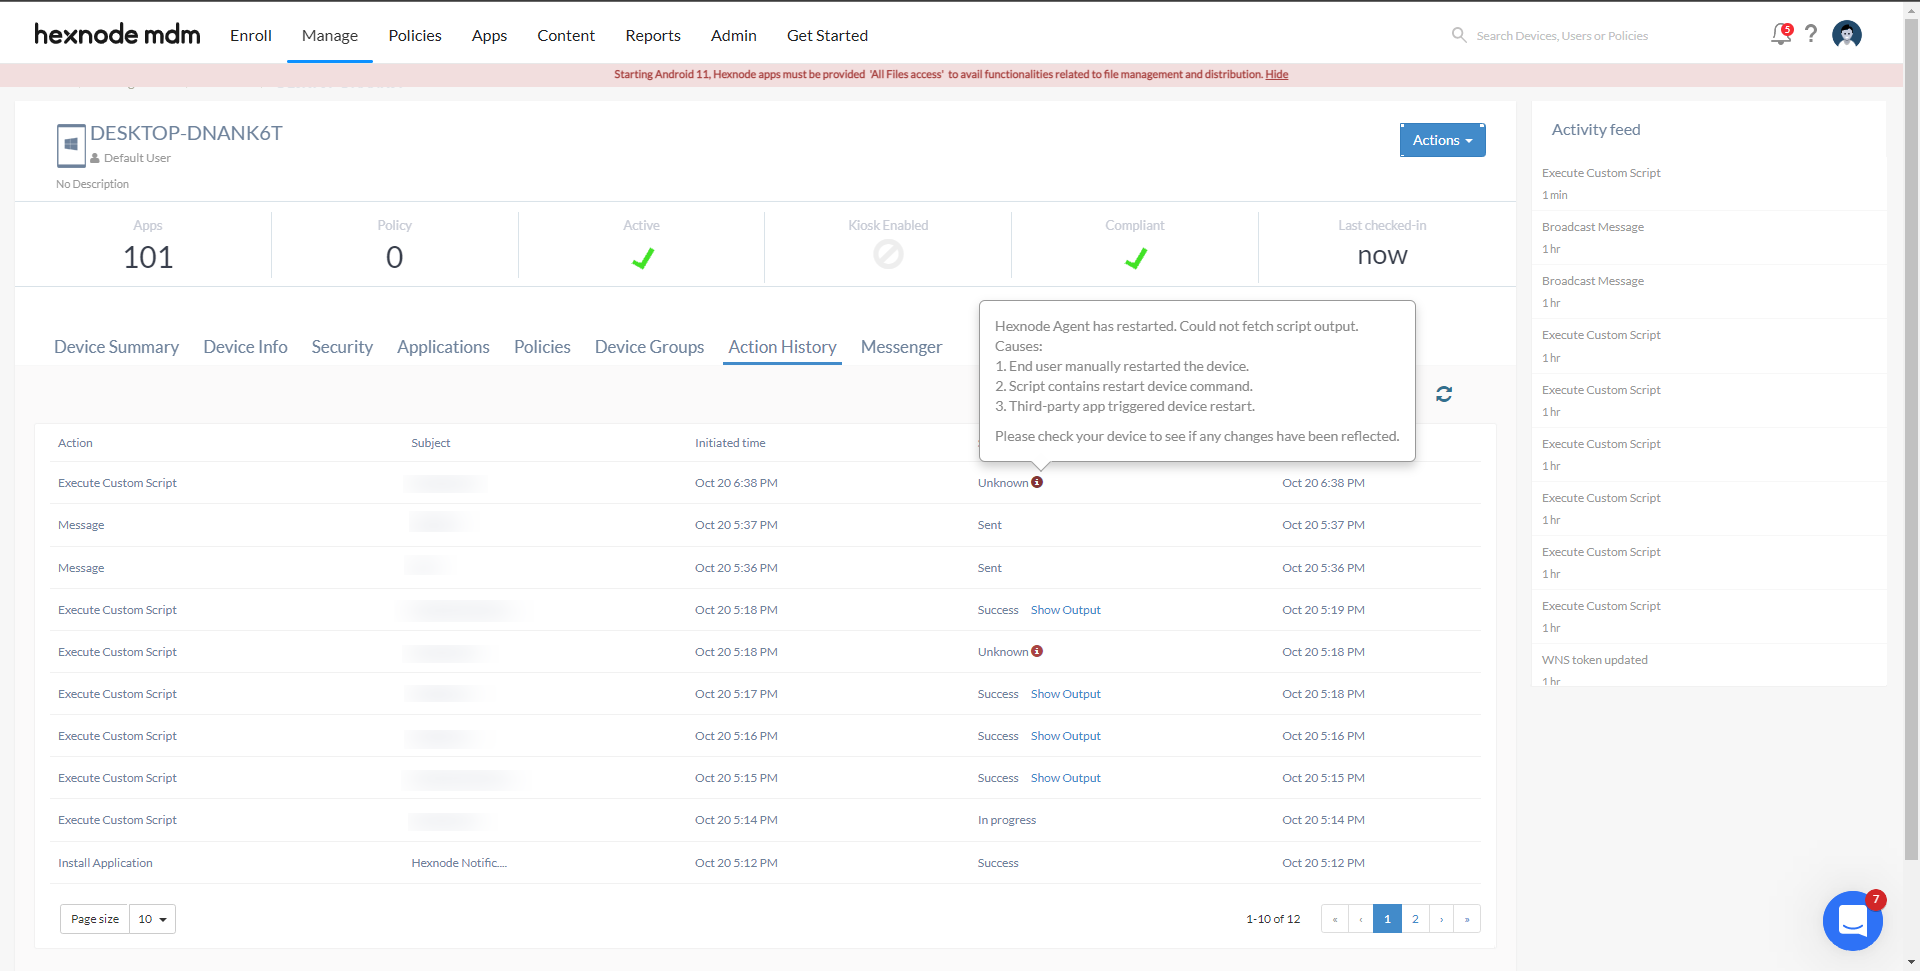Refresh the action history list

(x=1444, y=394)
